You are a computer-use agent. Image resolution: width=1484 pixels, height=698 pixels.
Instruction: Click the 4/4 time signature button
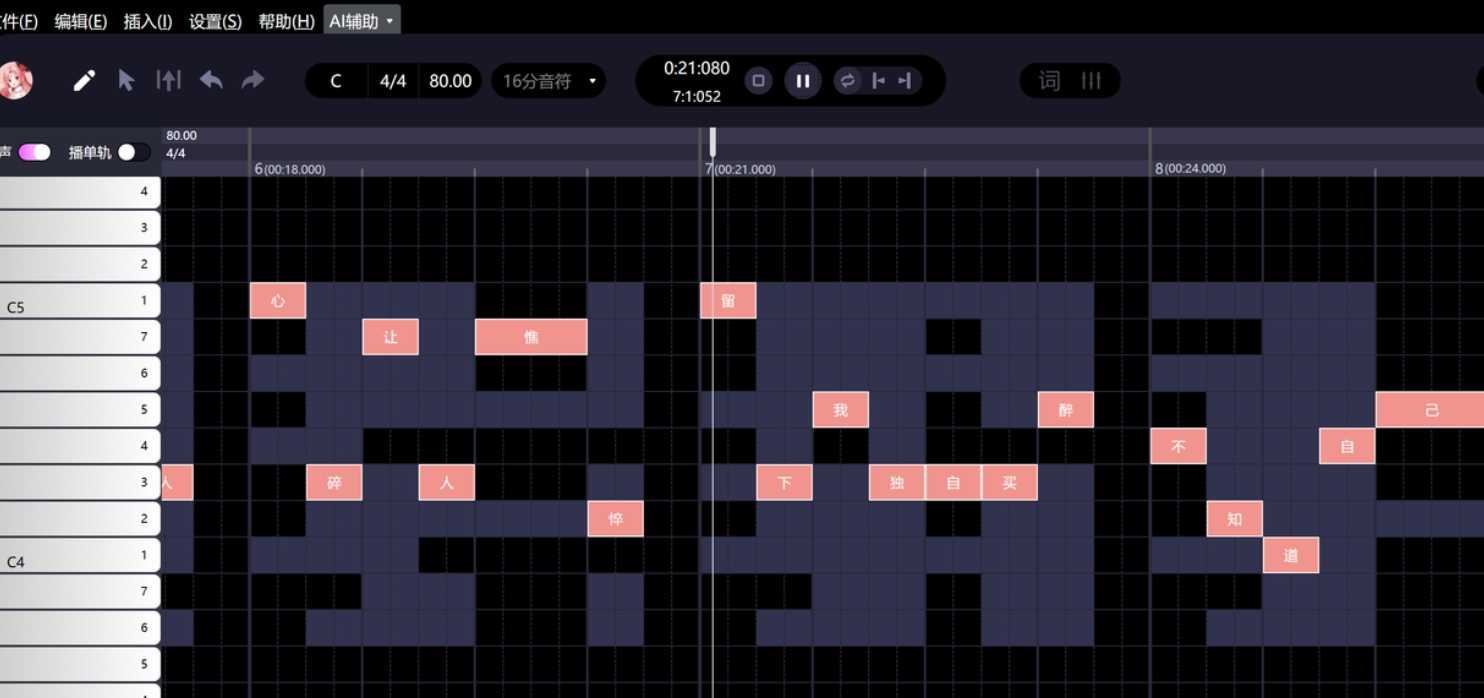tap(393, 81)
